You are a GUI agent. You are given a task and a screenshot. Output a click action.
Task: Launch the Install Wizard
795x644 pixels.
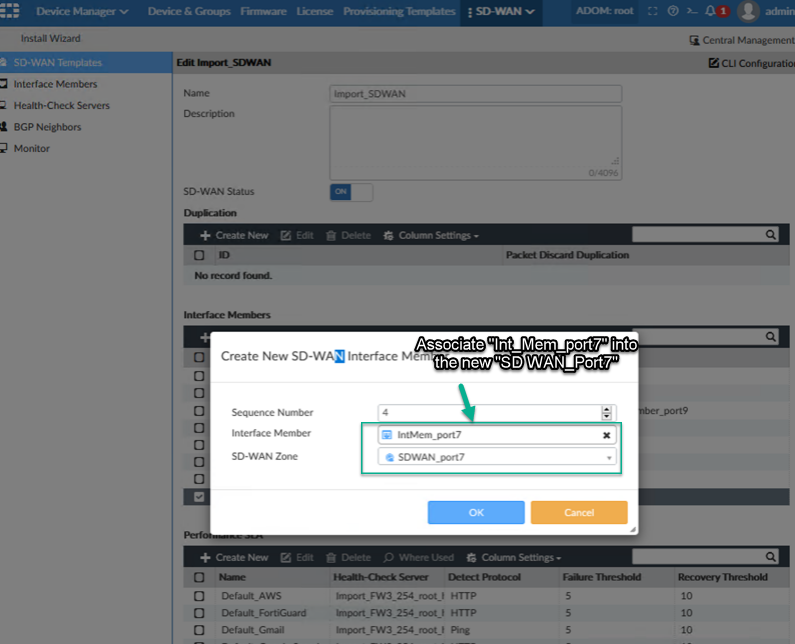(x=50, y=39)
